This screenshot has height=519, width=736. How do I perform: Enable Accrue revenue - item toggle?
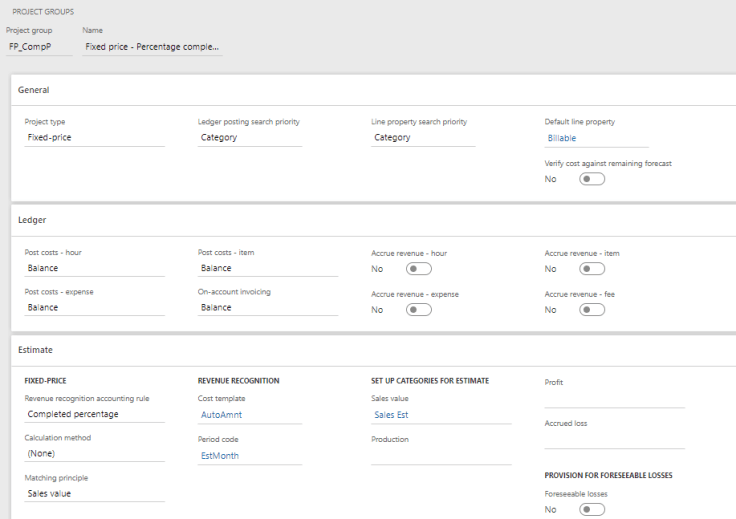[x=592, y=269]
